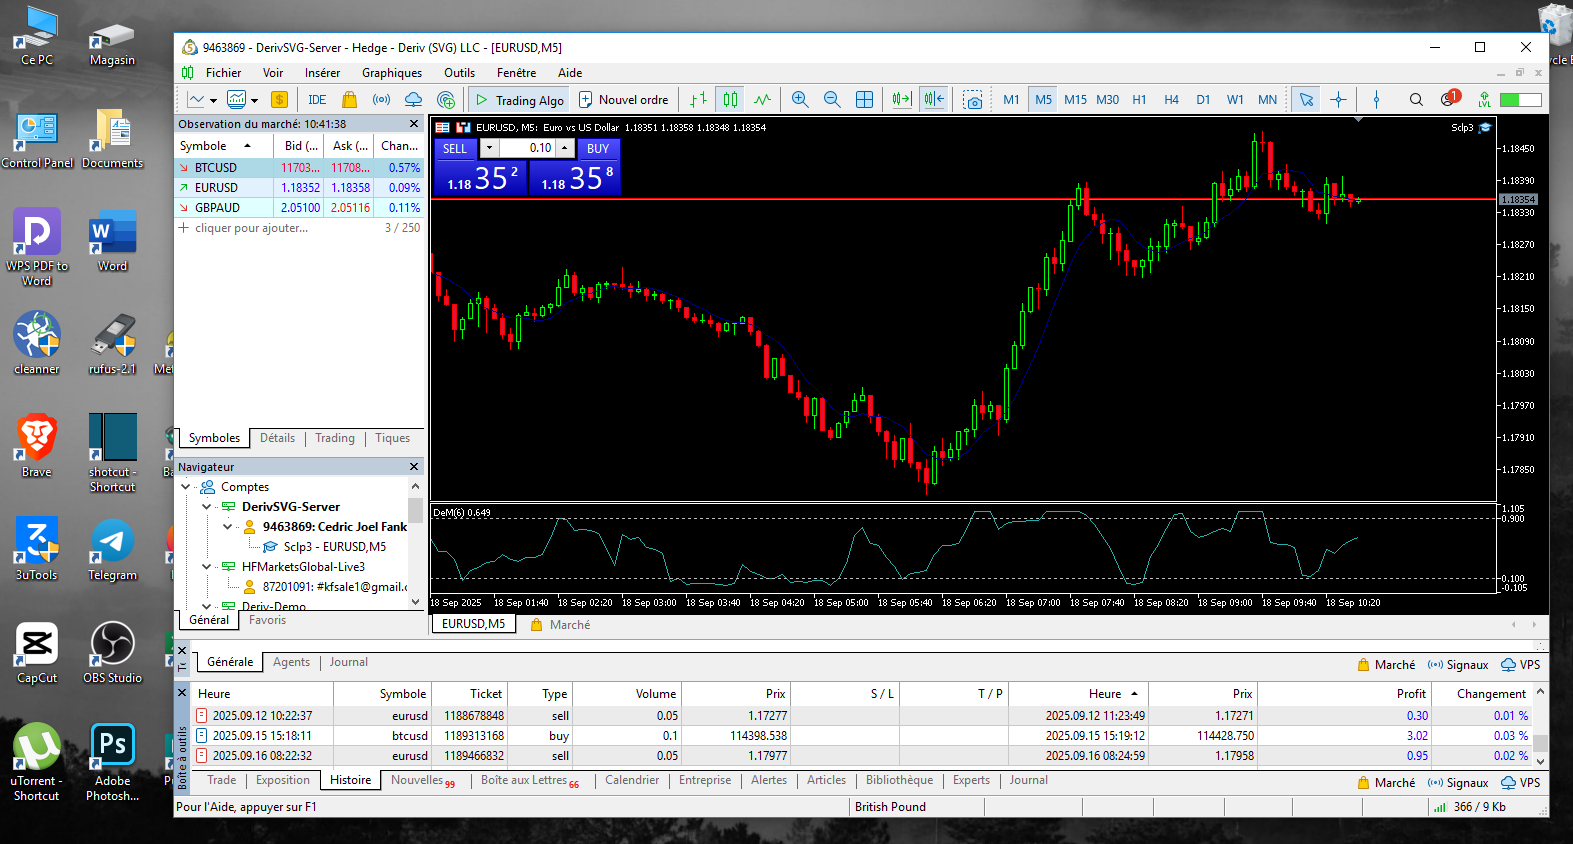Click the tile windows grid icon
The height and width of the screenshot is (844, 1573).
[x=864, y=99]
